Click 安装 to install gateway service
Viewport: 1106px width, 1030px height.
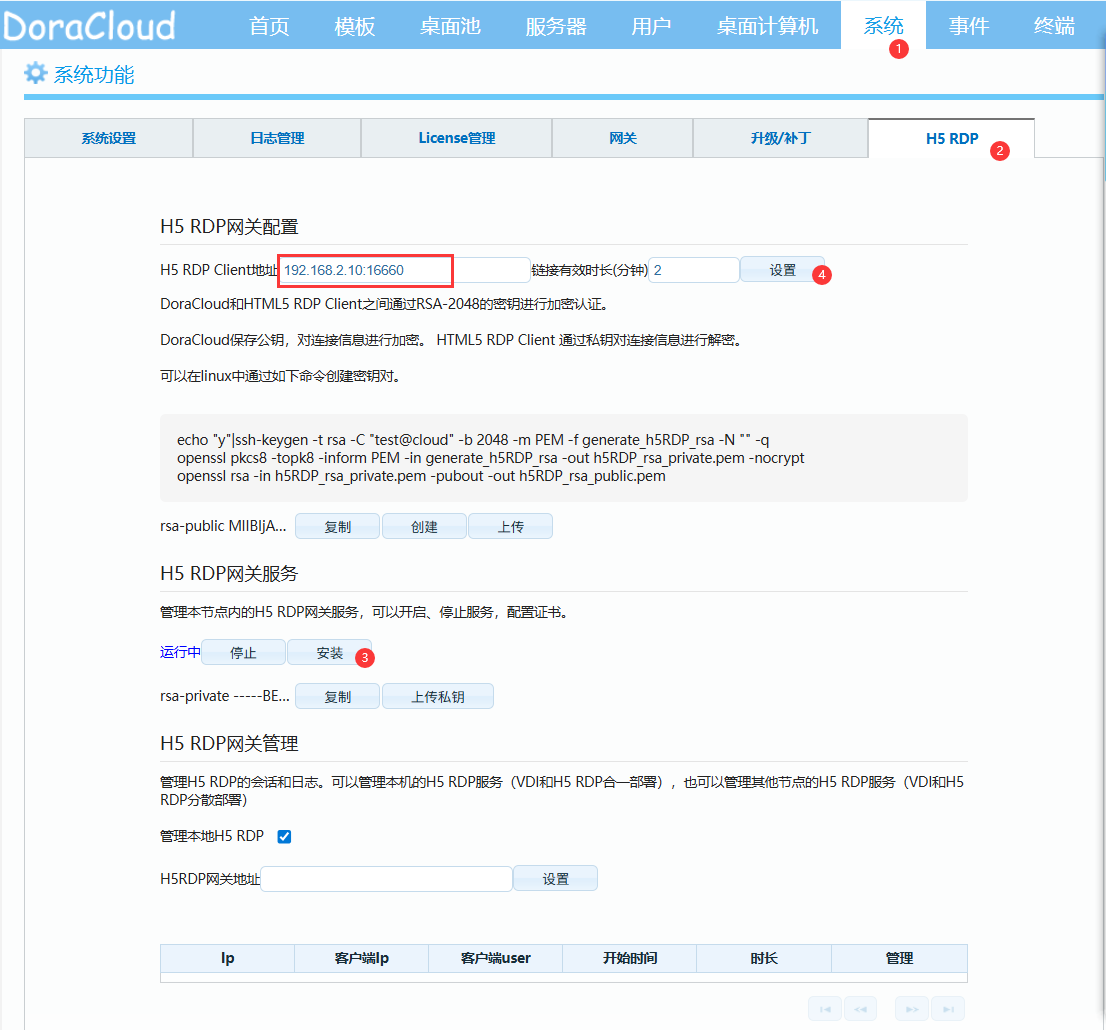tap(329, 653)
